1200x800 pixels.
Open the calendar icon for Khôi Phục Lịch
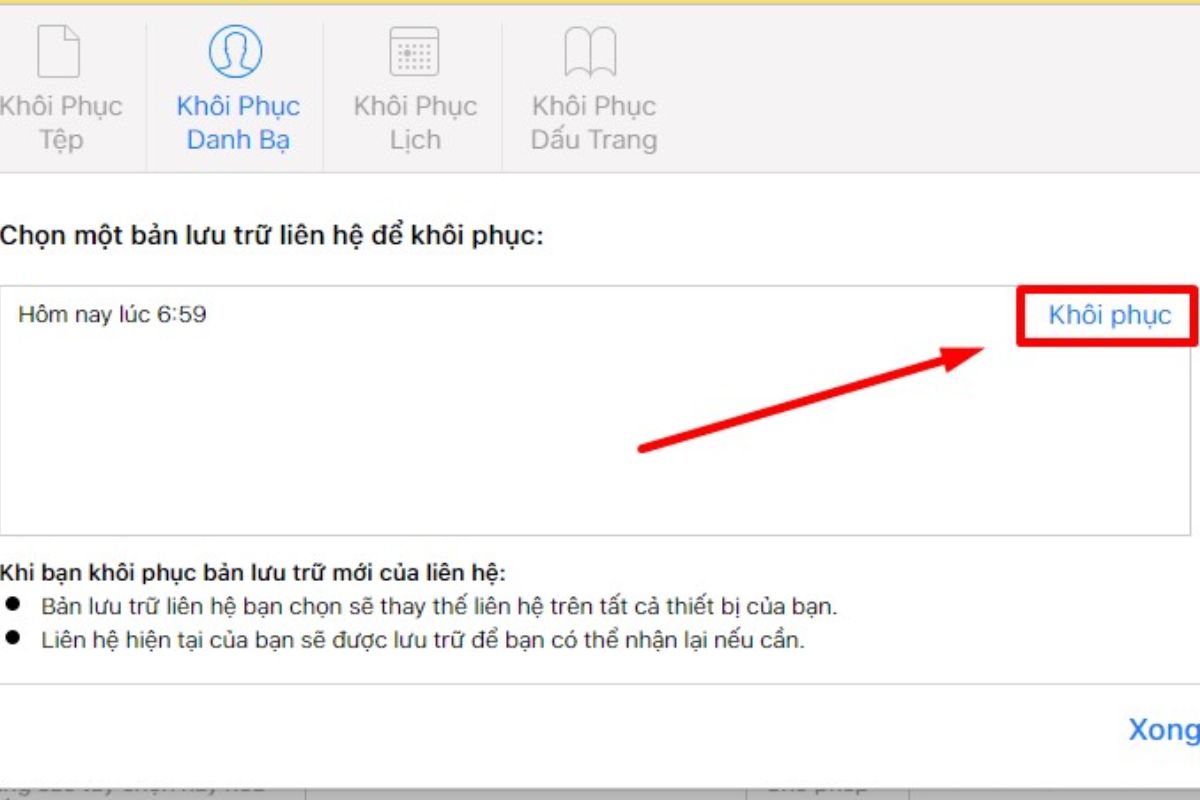[414, 50]
